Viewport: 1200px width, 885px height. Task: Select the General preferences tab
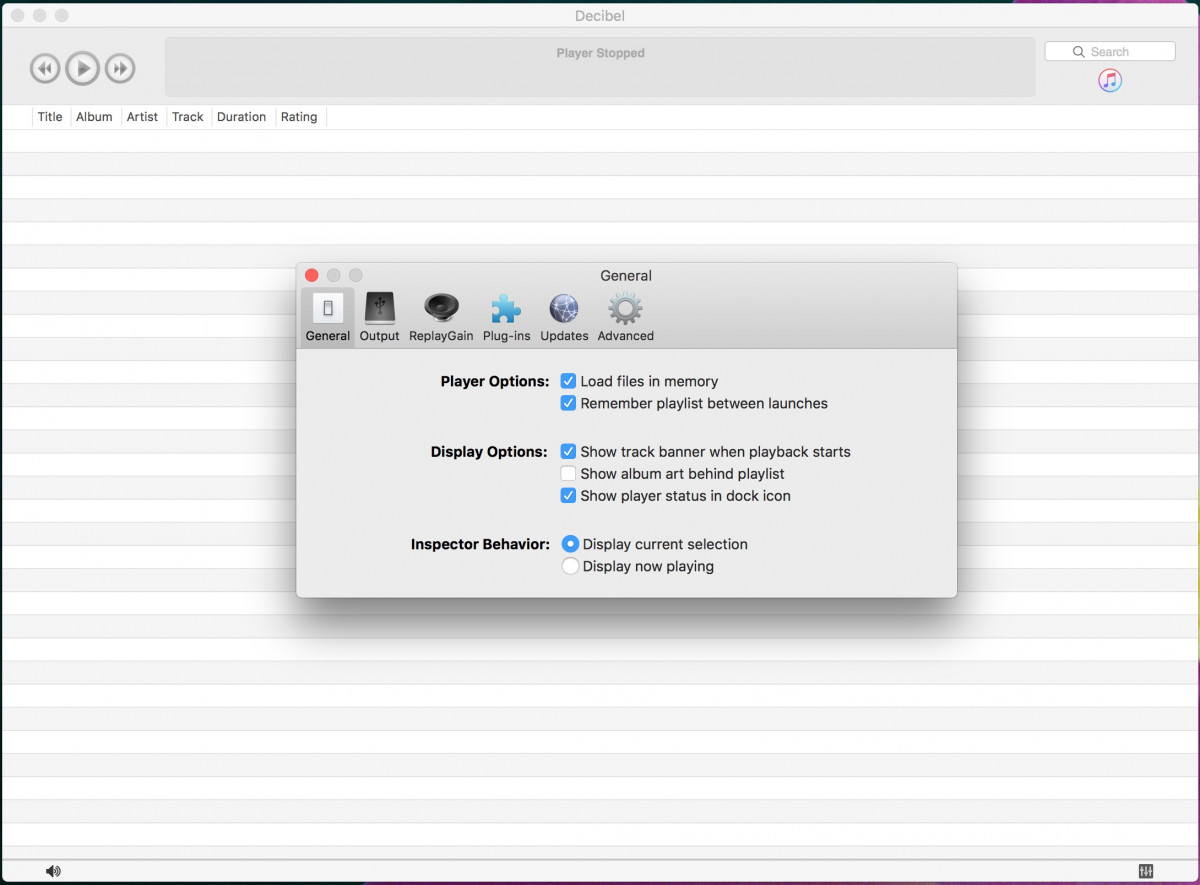(328, 318)
